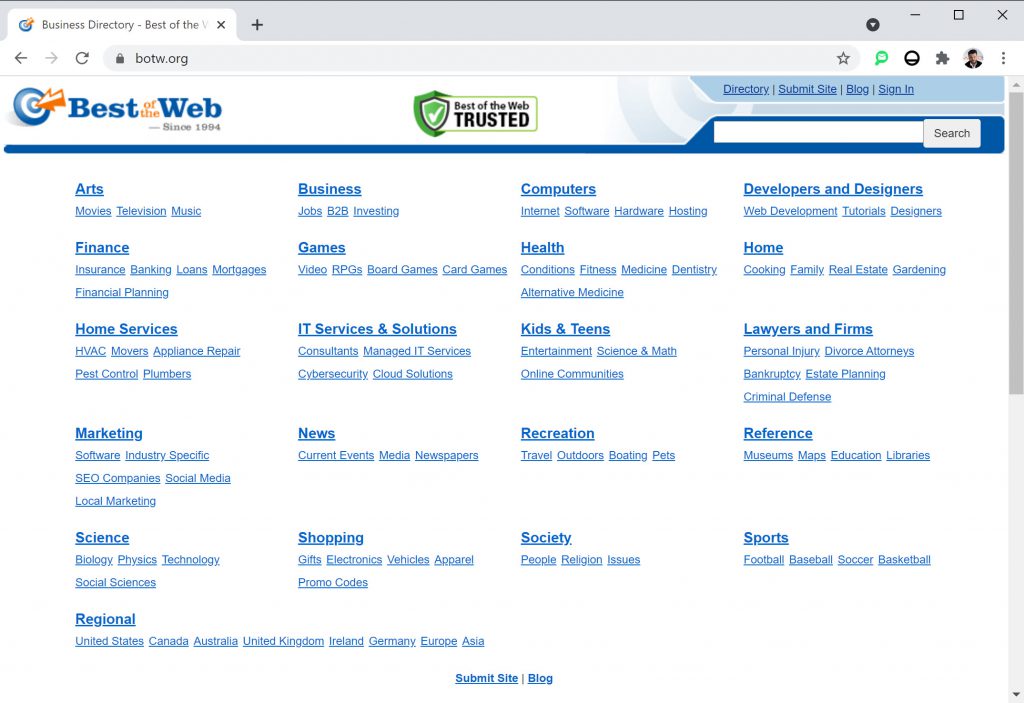The image size is (1024, 703).
Task: Open a new tab with the plus button
Action: pyautogui.click(x=257, y=25)
